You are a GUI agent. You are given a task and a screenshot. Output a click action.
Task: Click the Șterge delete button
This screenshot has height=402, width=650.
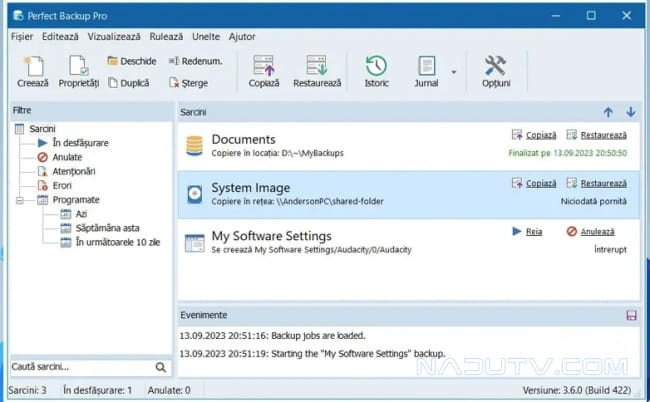188,83
